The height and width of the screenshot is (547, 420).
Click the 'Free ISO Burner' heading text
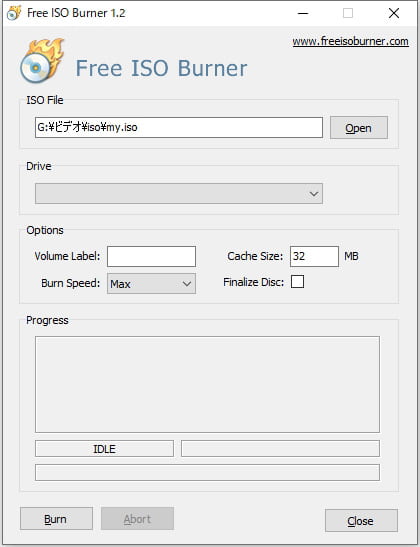click(162, 68)
